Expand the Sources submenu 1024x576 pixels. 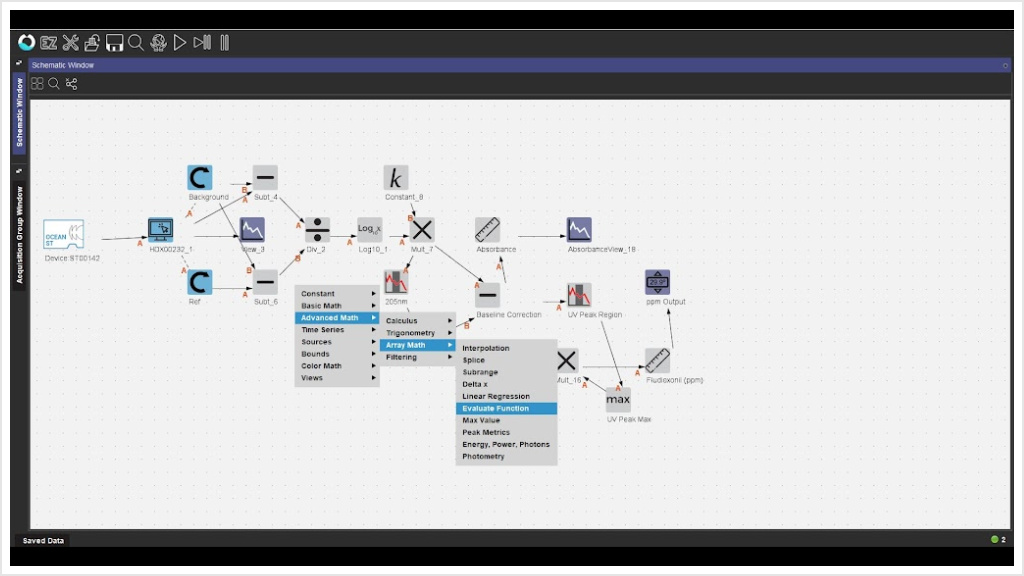pos(337,342)
